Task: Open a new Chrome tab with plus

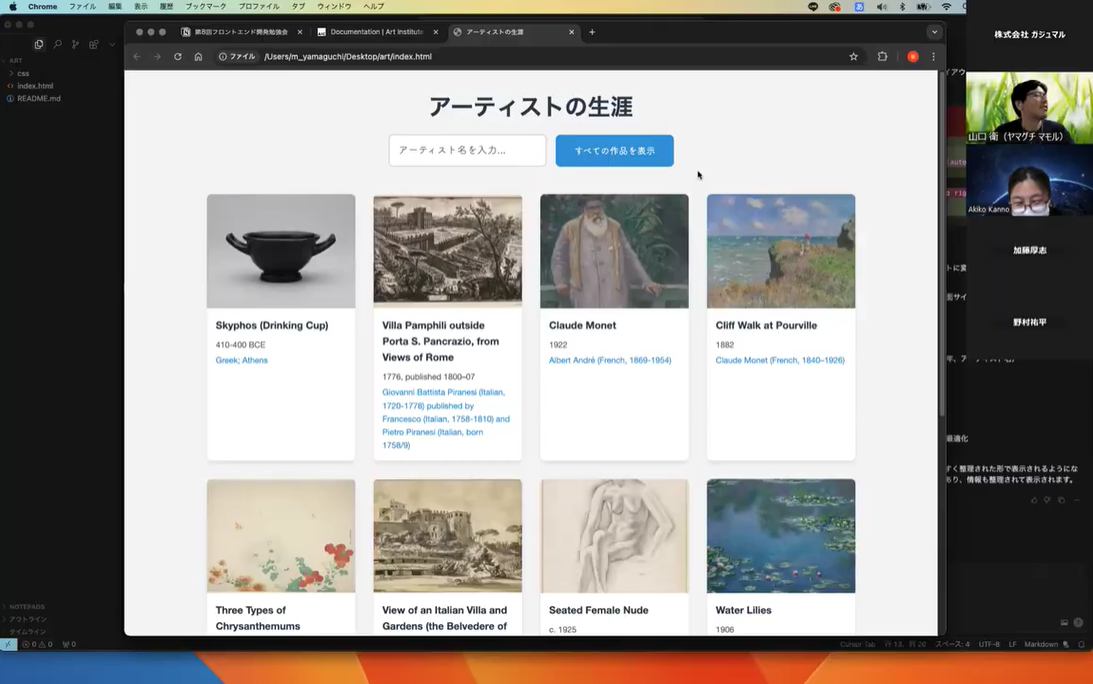Action: [592, 32]
